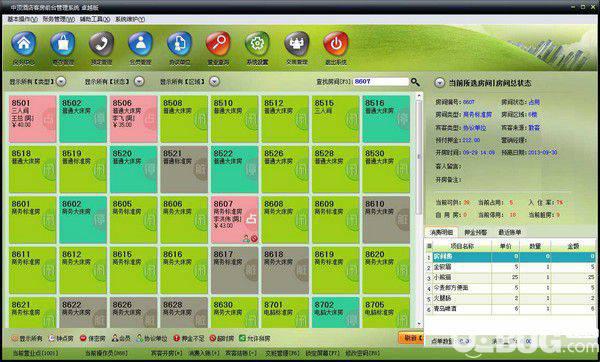Switch to the 押金列表 tab
Viewport: 600px width, 362px height.
(475, 232)
